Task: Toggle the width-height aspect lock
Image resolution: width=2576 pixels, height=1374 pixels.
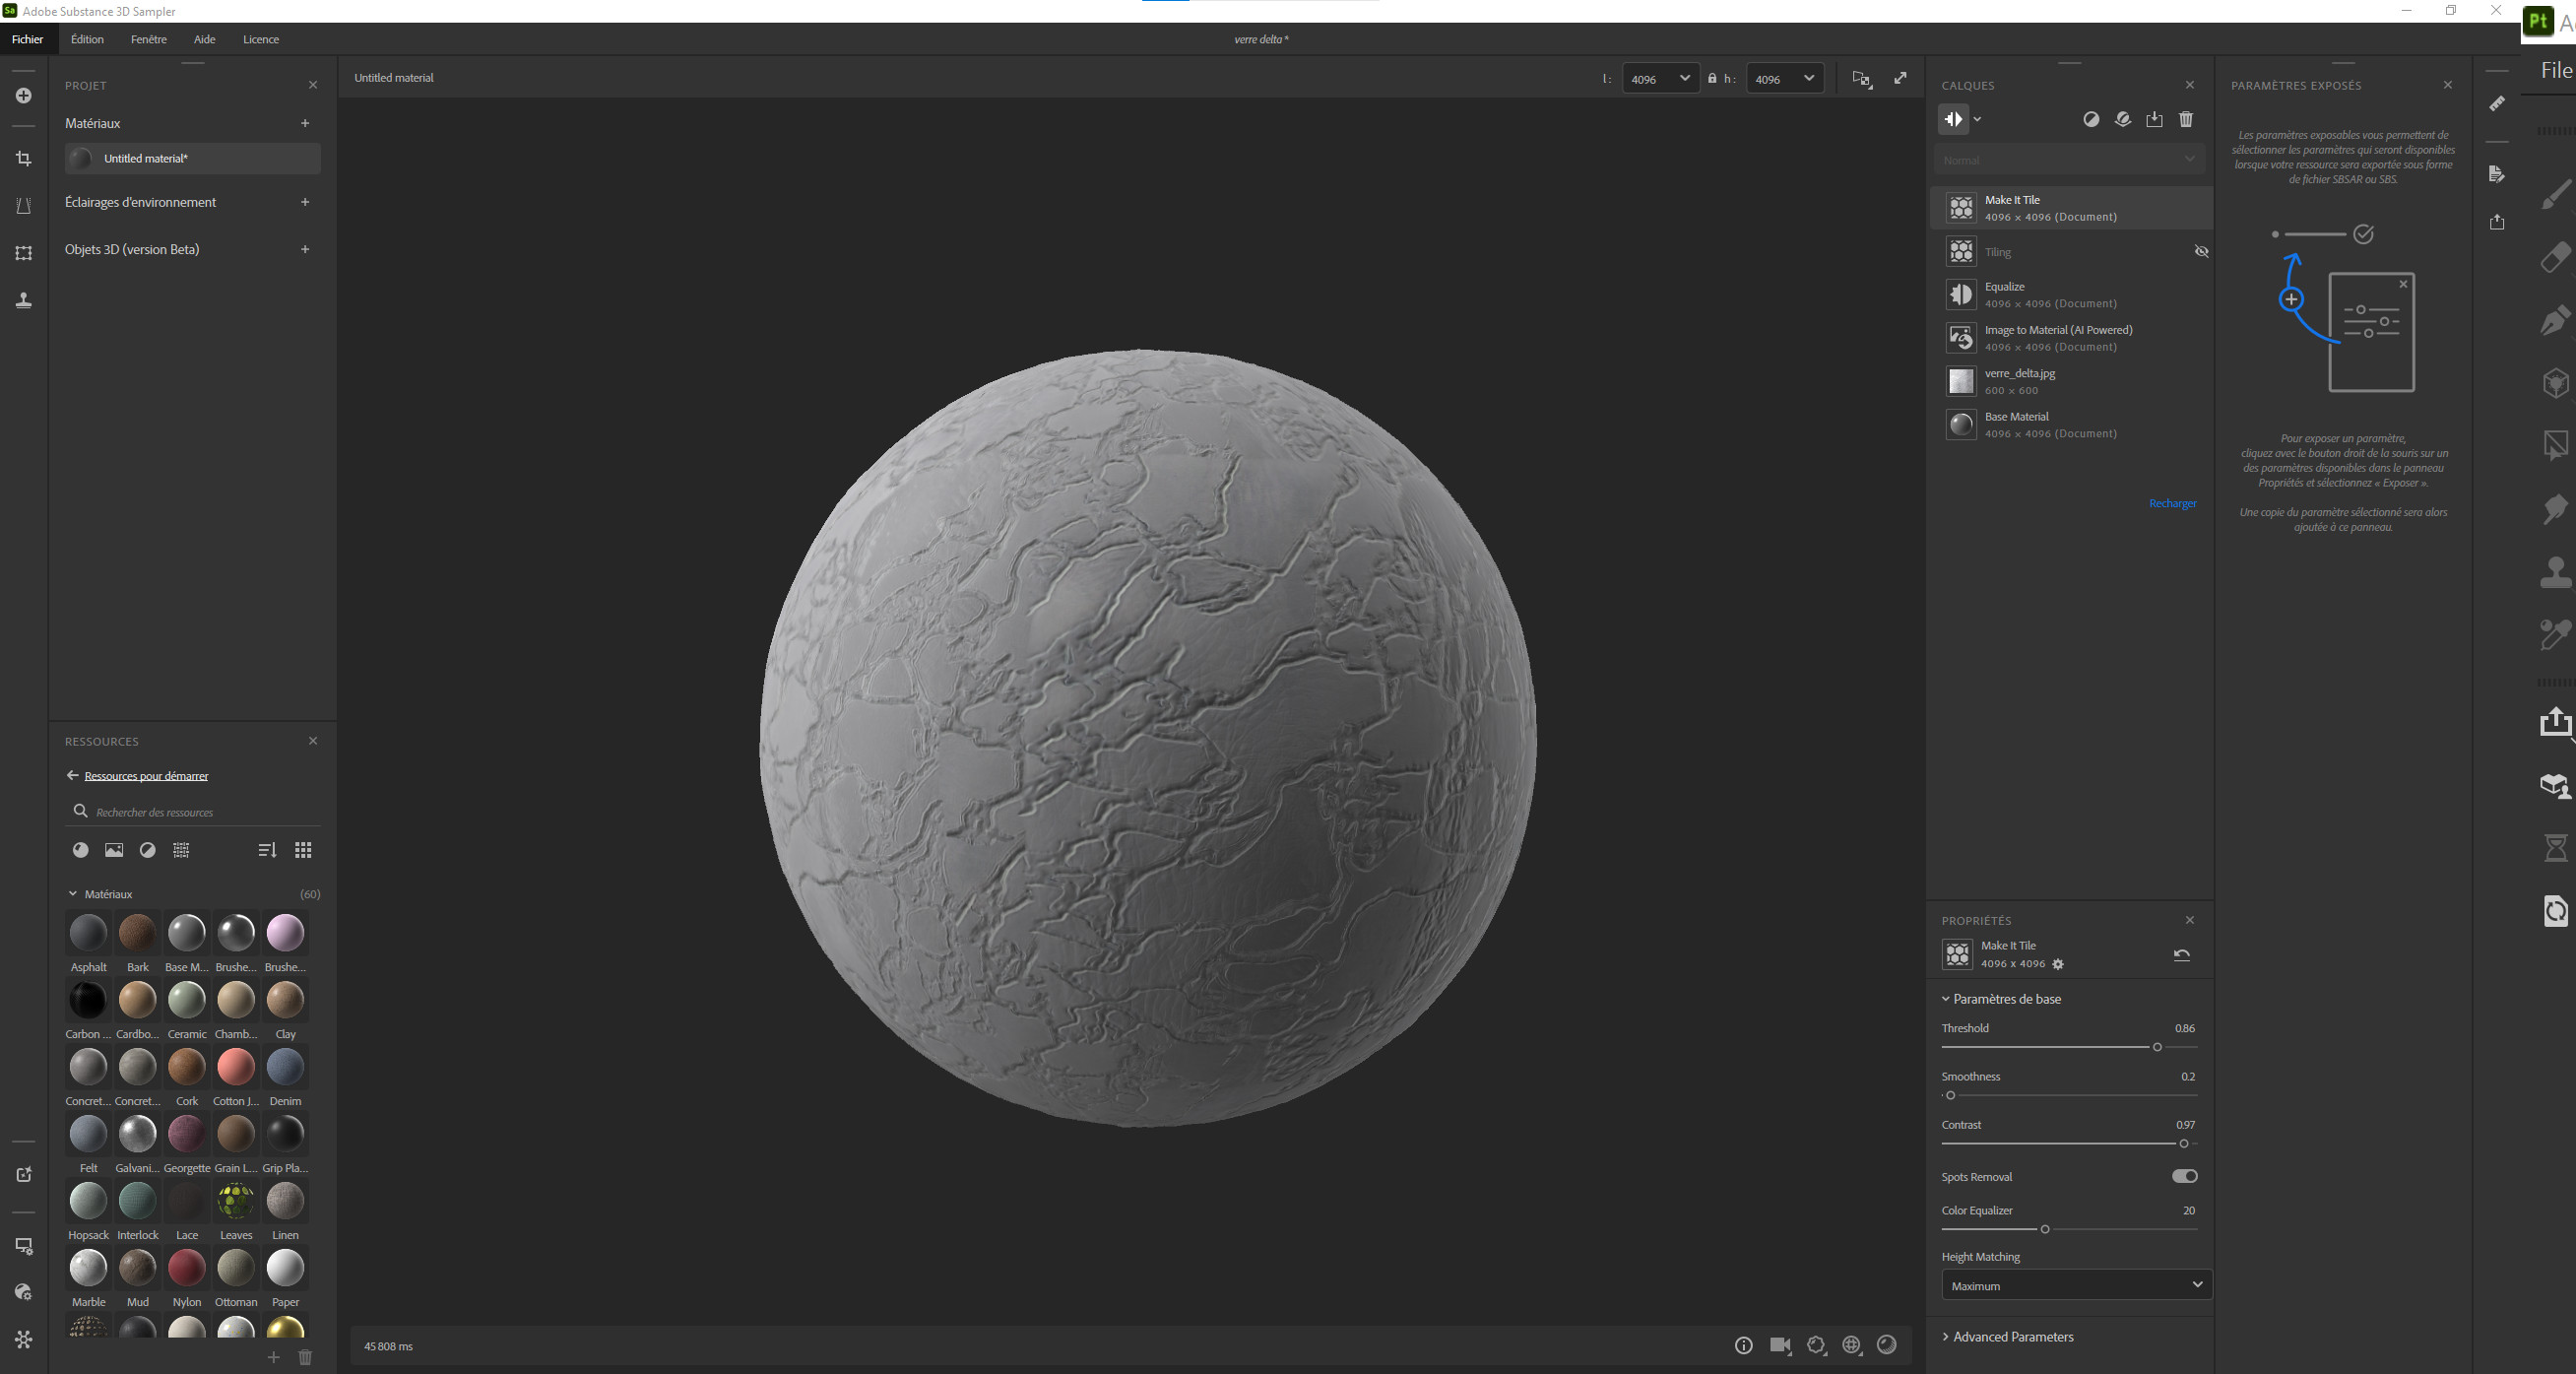Action: click(1712, 78)
